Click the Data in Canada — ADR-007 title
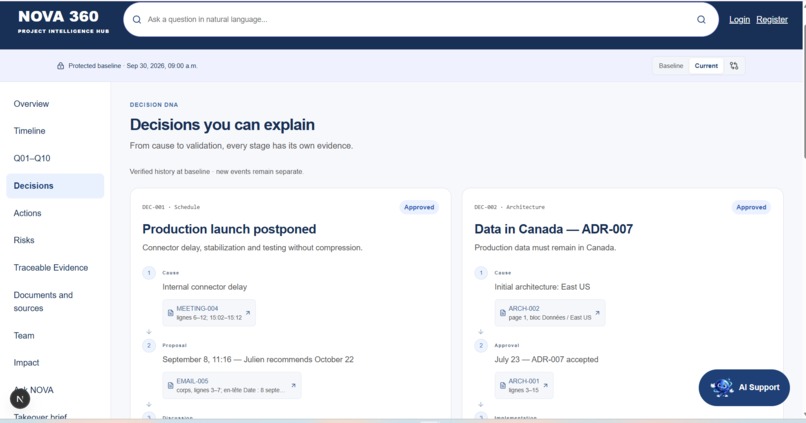 [554, 229]
